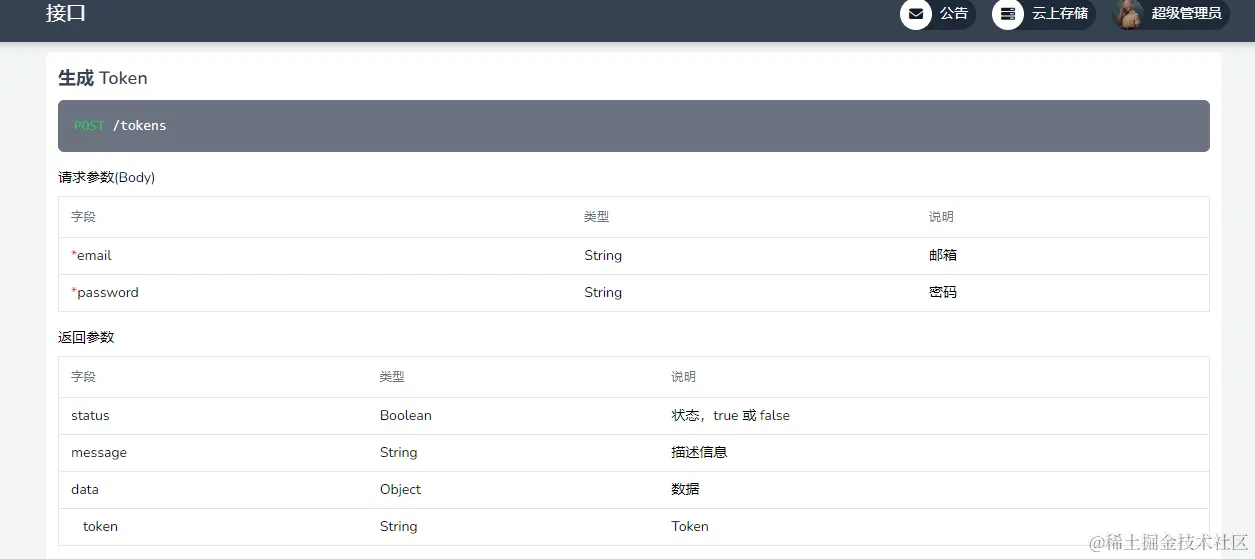Viewport: 1255px width, 559px height.
Task: Select the 密码 description cell
Action: click(943, 293)
